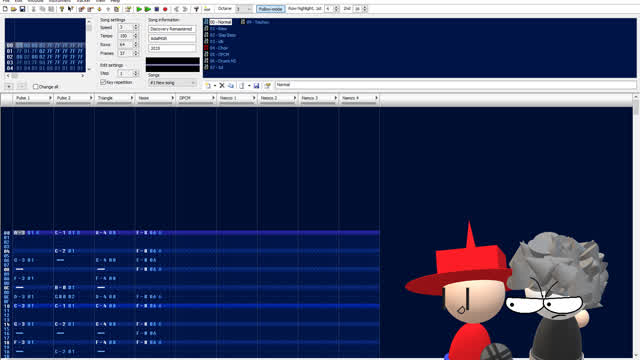Open the Tracker menu
This screenshot has width=640, height=360.
83,1
